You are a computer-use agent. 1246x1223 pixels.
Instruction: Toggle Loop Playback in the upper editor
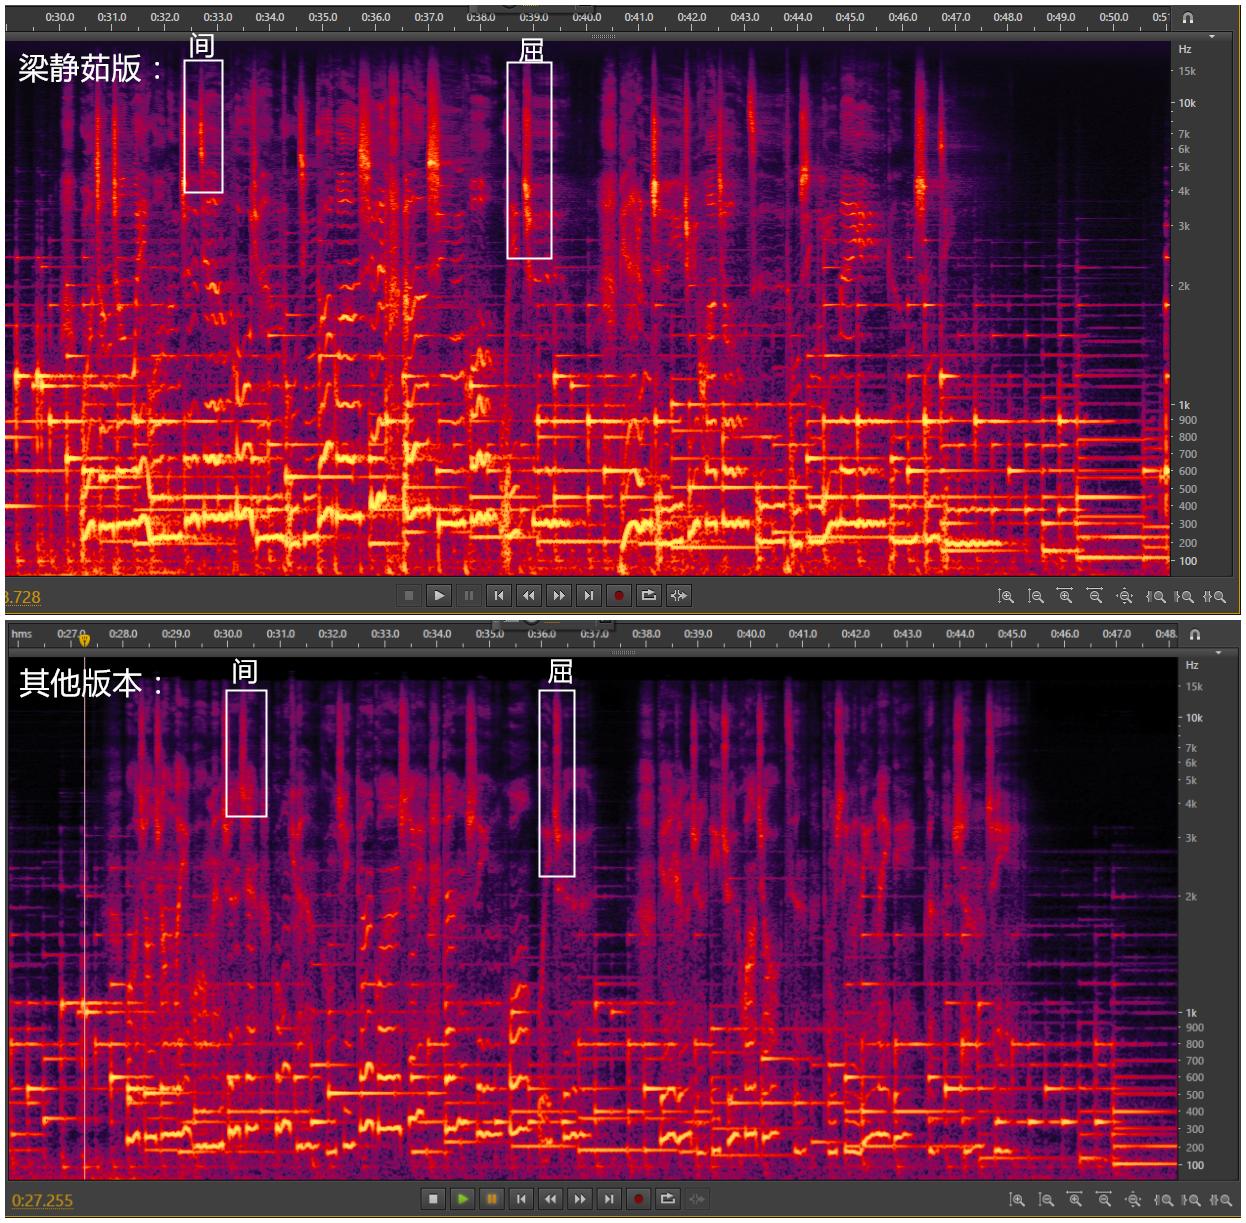pyautogui.click(x=649, y=596)
